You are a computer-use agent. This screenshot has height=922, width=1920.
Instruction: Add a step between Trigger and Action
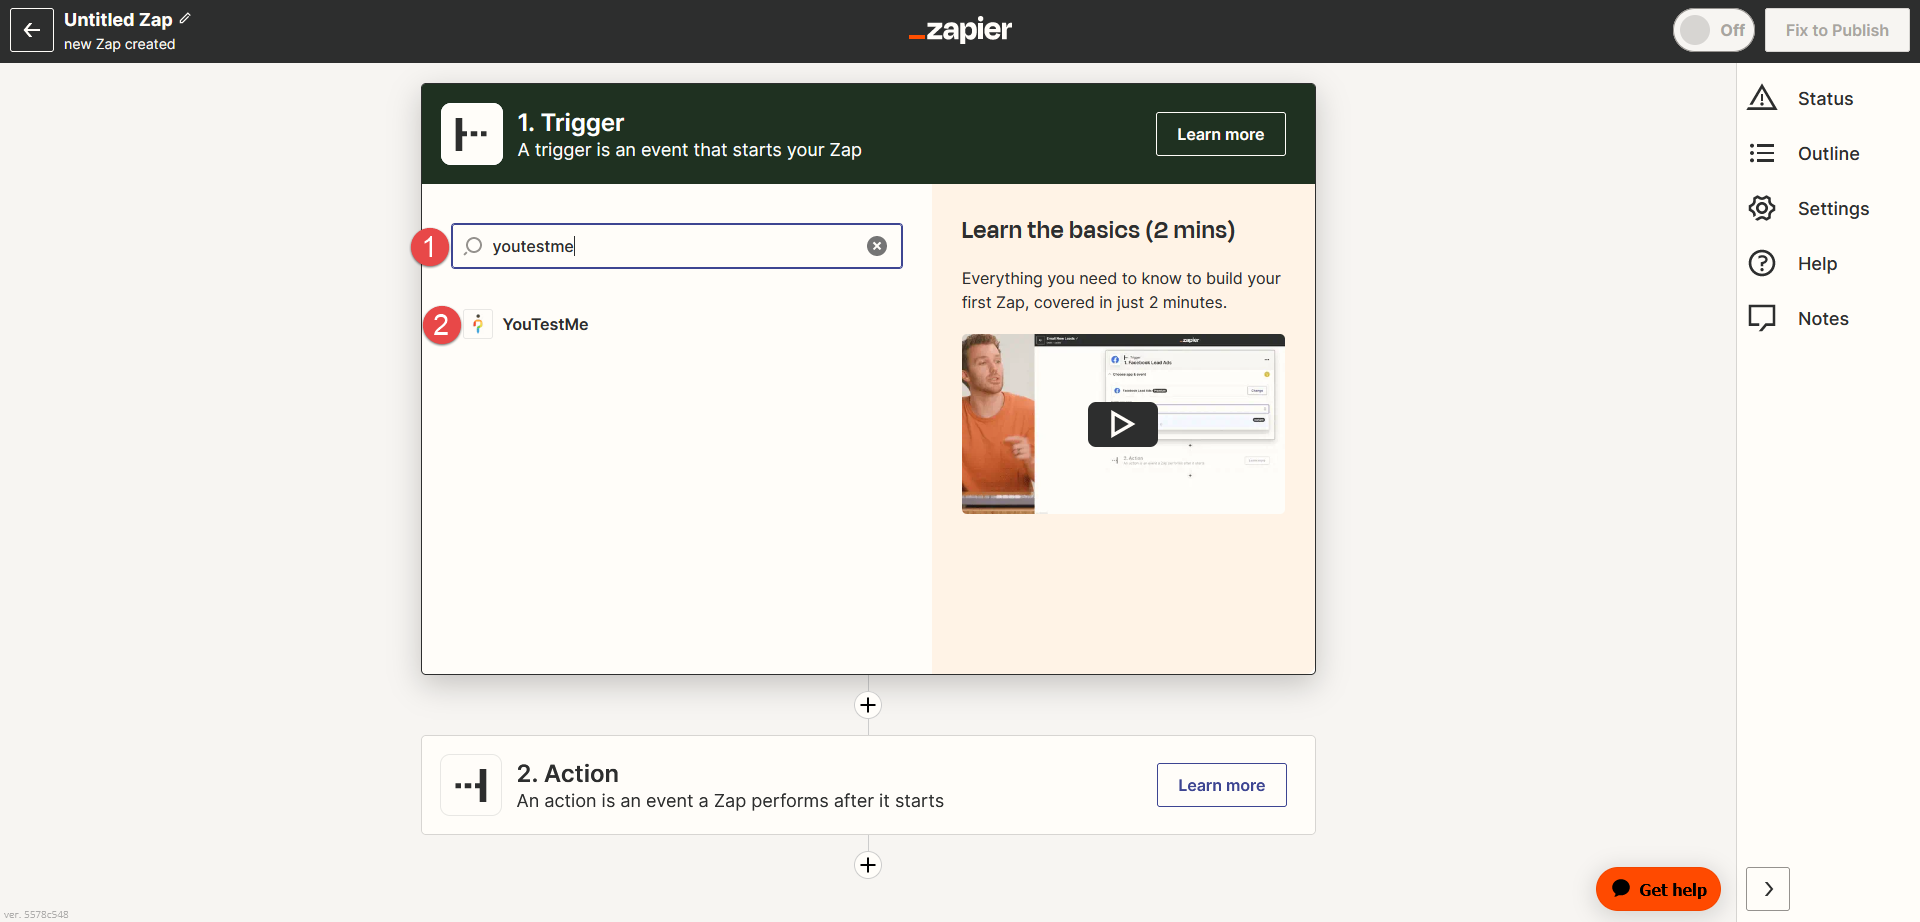(x=868, y=705)
